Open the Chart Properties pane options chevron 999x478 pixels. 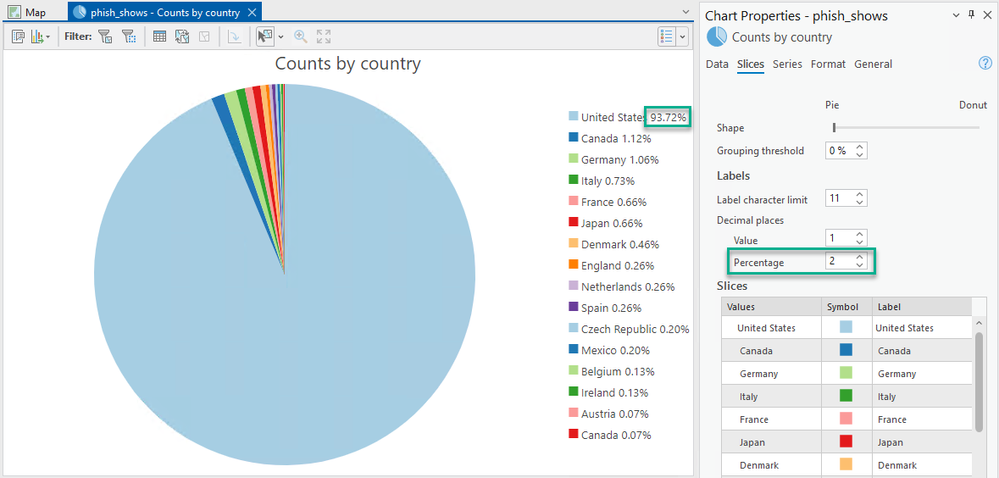[x=956, y=15]
